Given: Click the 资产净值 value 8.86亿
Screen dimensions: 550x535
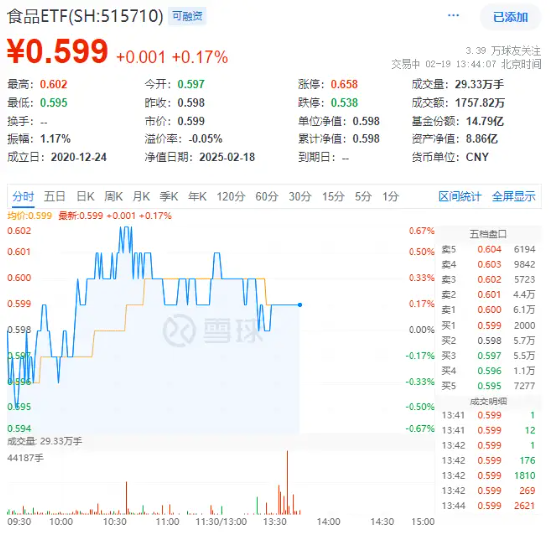Looking at the screenshot, I should point(482,139).
